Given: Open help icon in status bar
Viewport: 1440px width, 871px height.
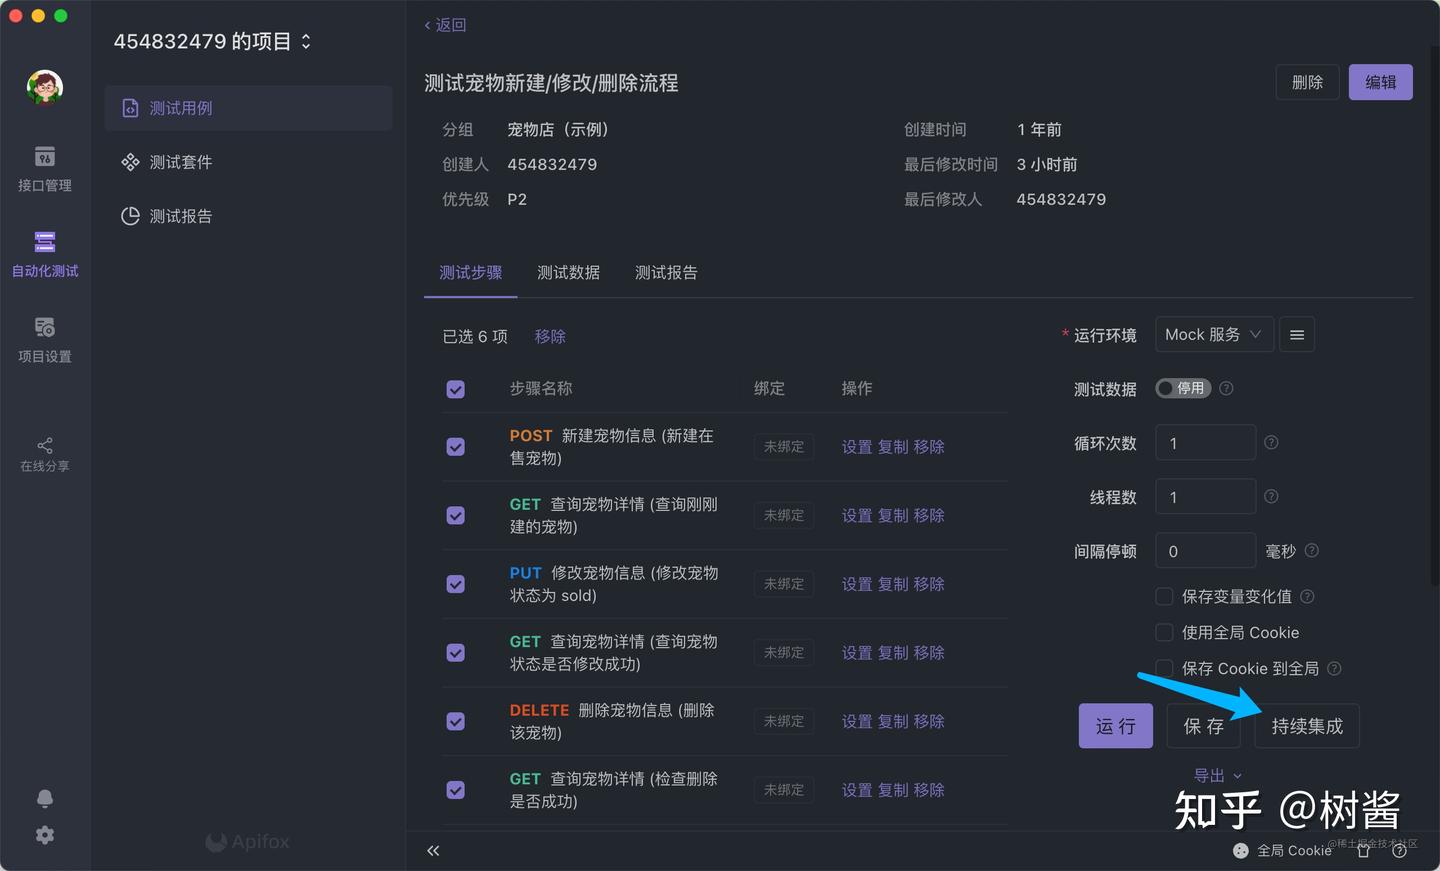Looking at the screenshot, I should tap(1399, 851).
